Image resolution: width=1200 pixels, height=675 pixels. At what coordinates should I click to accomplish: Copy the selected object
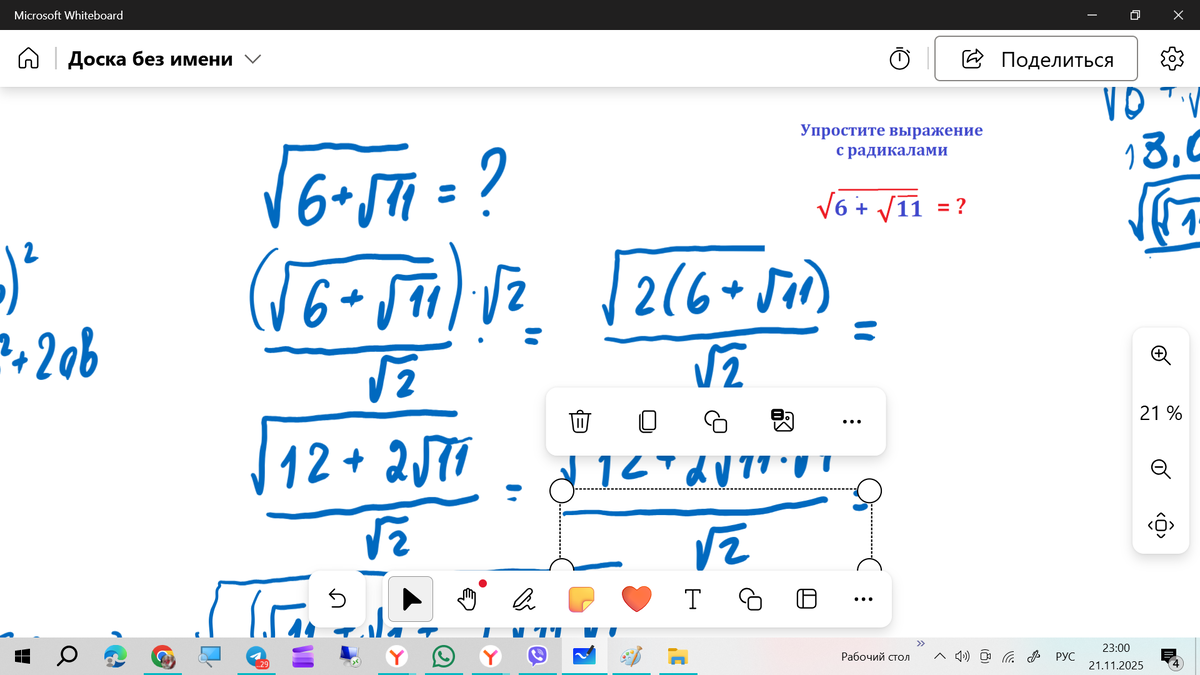coord(647,421)
